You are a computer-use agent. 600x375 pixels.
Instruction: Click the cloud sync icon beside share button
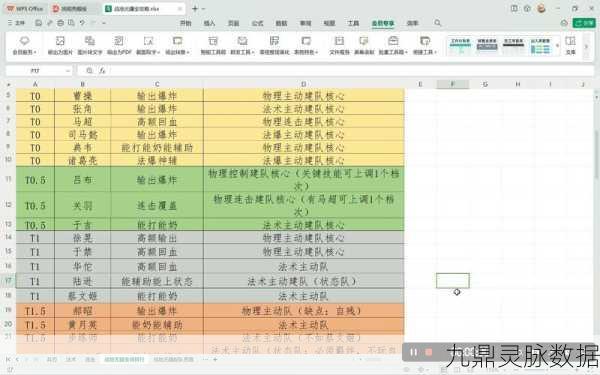(564, 23)
